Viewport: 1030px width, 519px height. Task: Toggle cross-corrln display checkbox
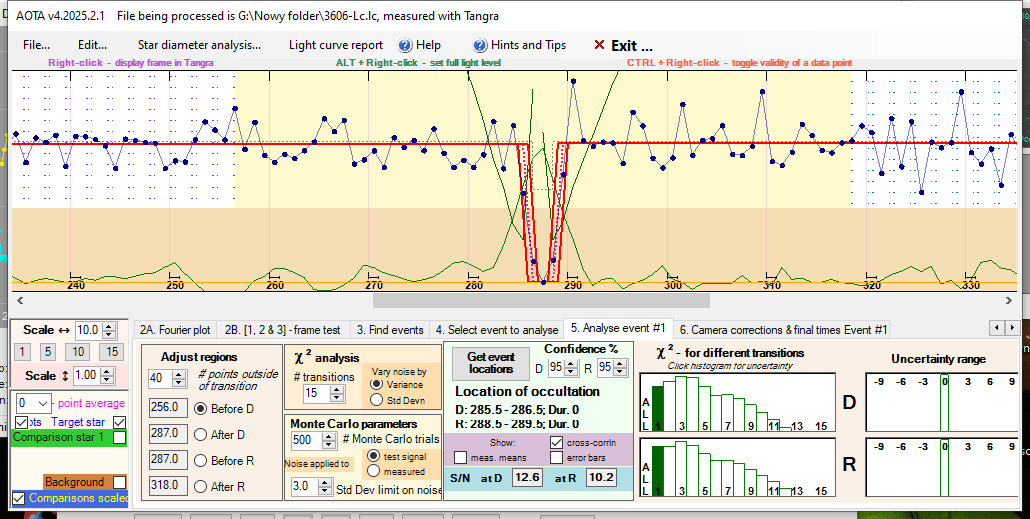(556, 443)
